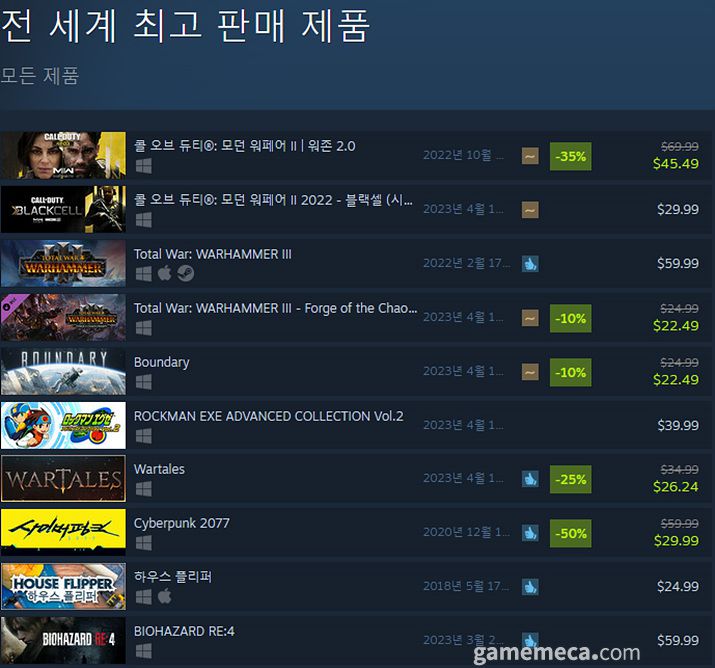This screenshot has width=715, height=668.
Task: Open the BIOHAZARD RE:4 title link
Action: pyautogui.click(x=184, y=632)
